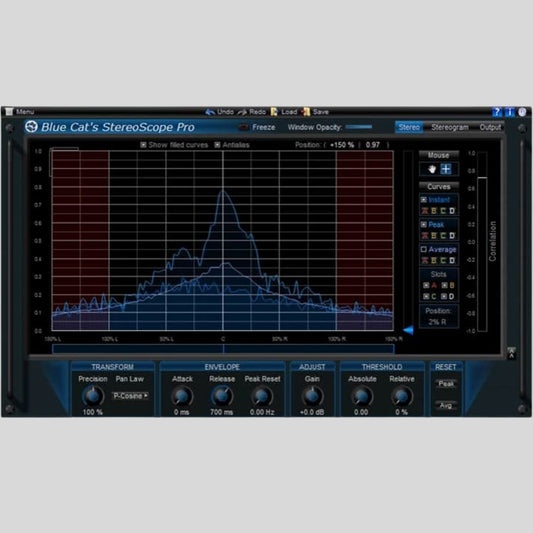Toggle Slots D checkbox

point(444,296)
